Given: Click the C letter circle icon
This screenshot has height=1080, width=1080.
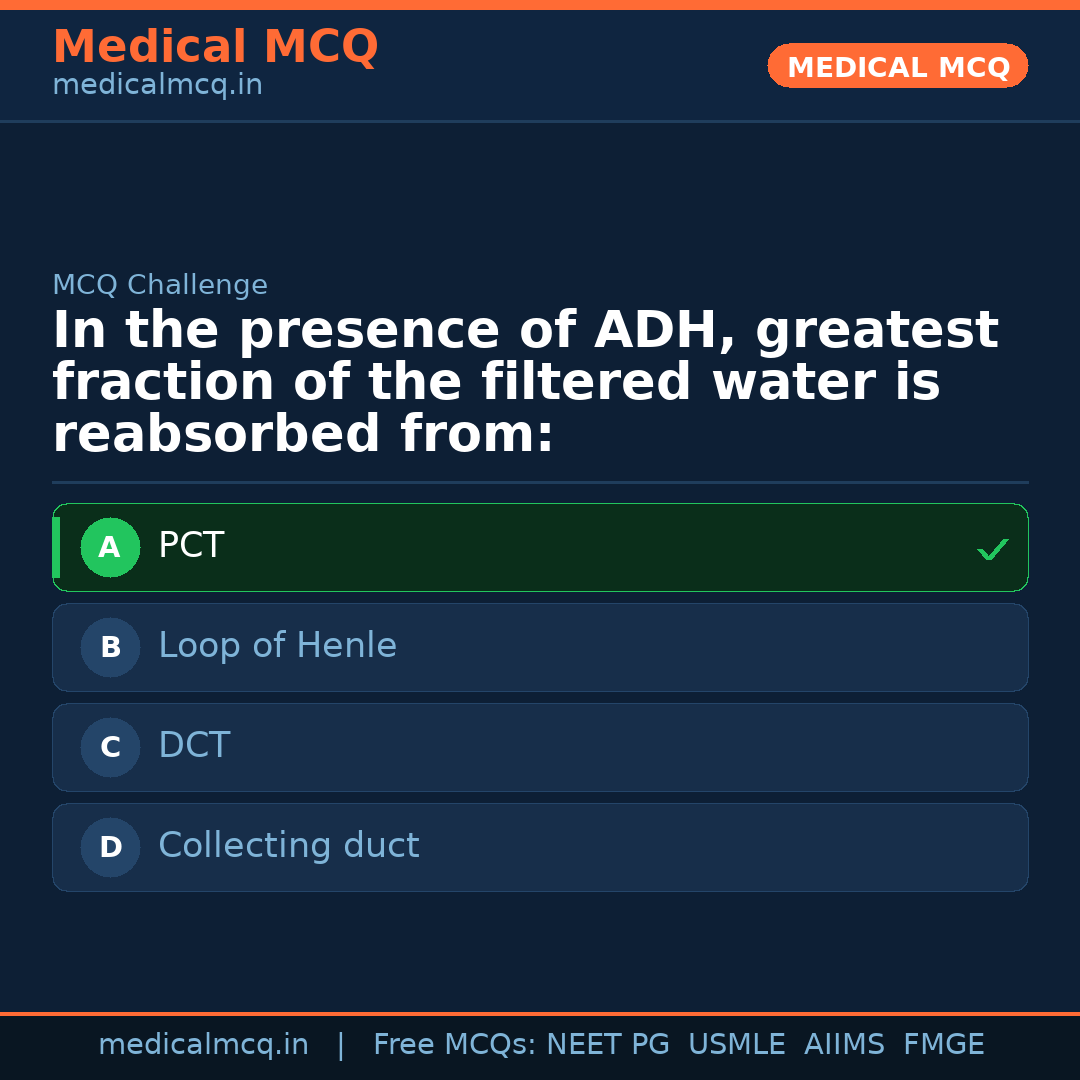Looking at the screenshot, I should click(110, 747).
